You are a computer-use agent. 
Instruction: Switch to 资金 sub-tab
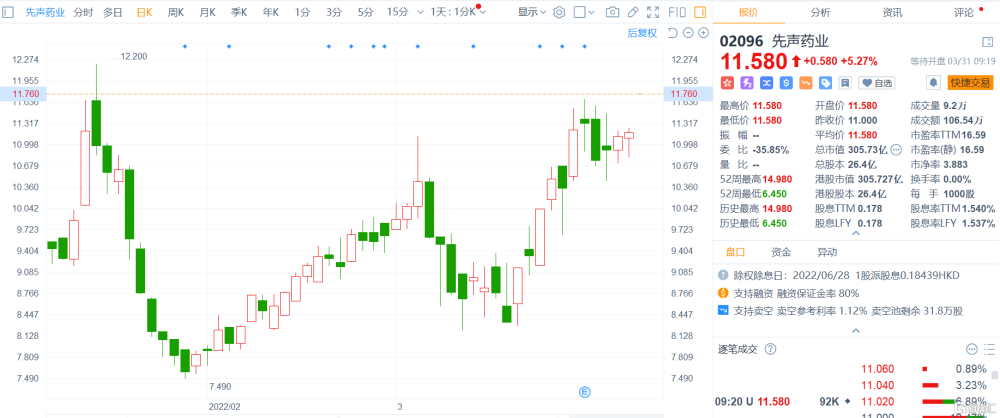[x=781, y=252]
